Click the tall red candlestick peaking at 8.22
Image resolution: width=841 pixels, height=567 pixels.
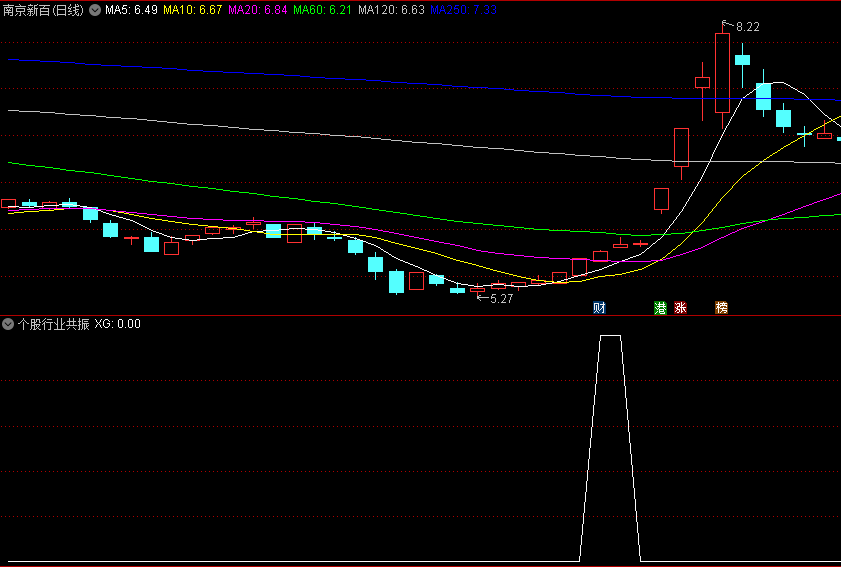pos(722,73)
